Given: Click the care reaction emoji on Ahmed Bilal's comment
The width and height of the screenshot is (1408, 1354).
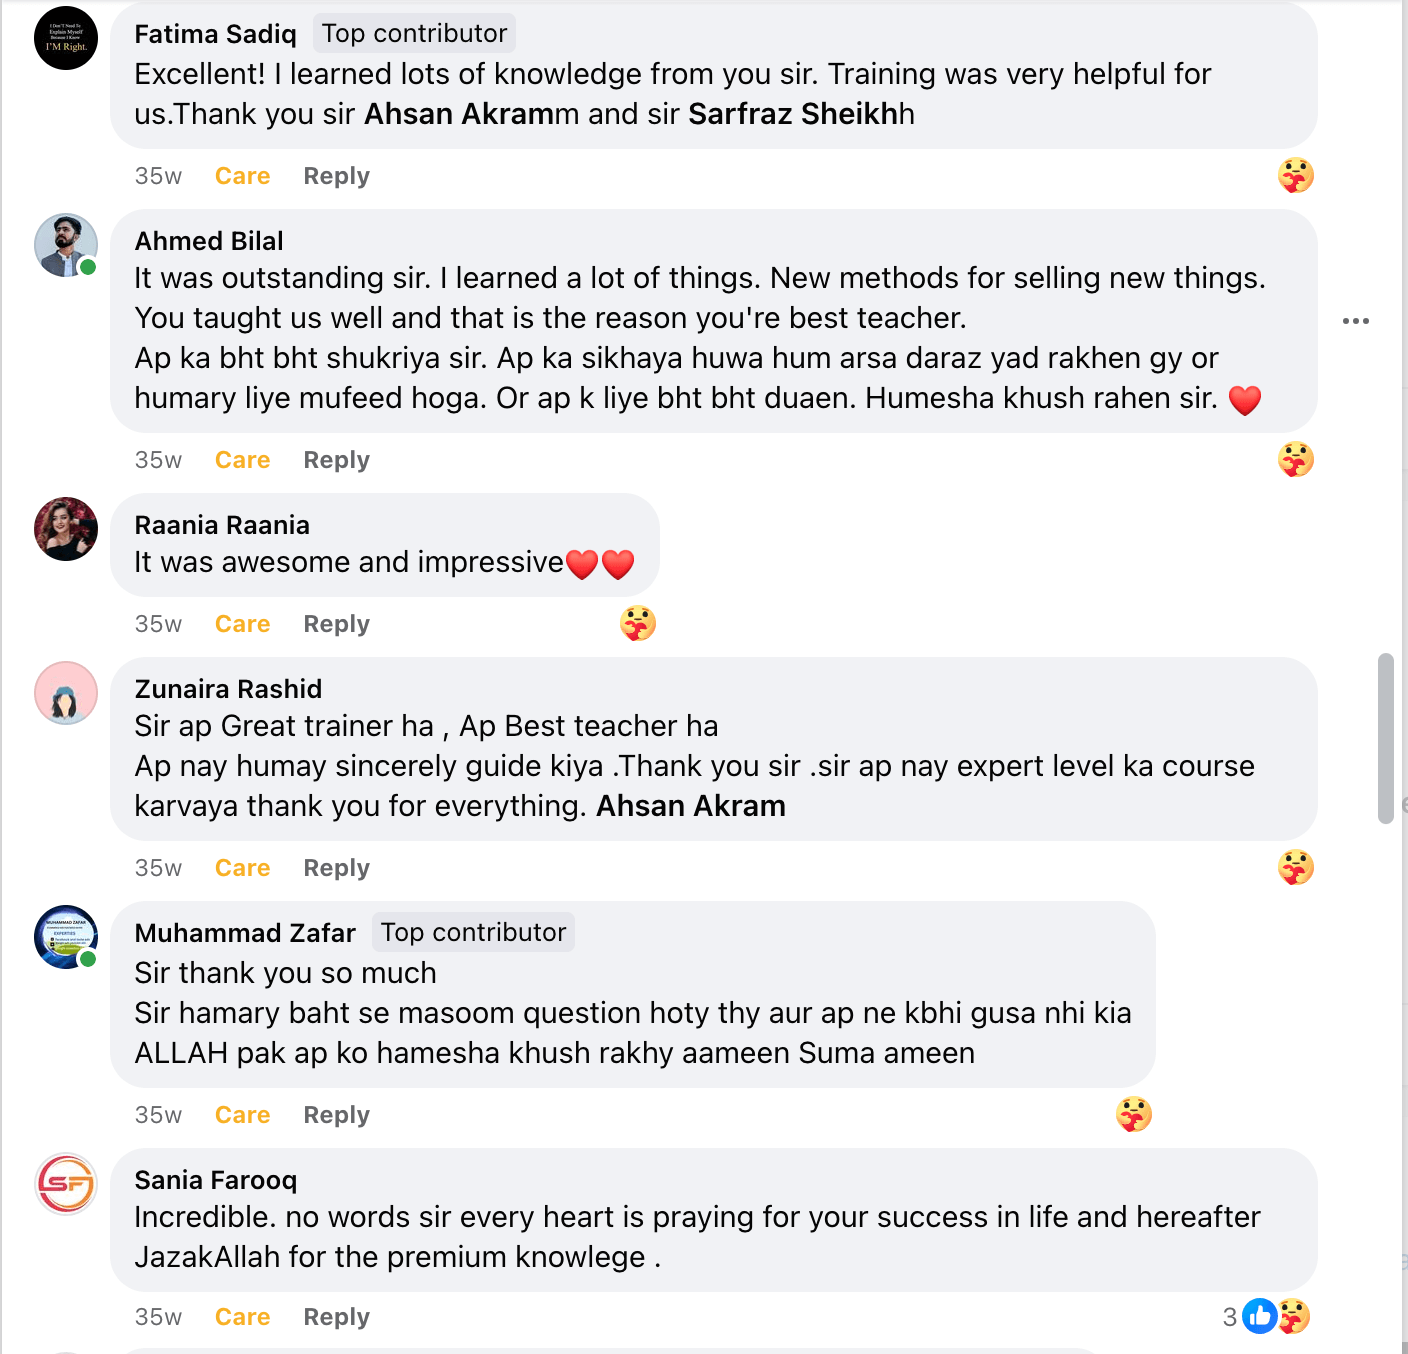Looking at the screenshot, I should pos(1295,460).
